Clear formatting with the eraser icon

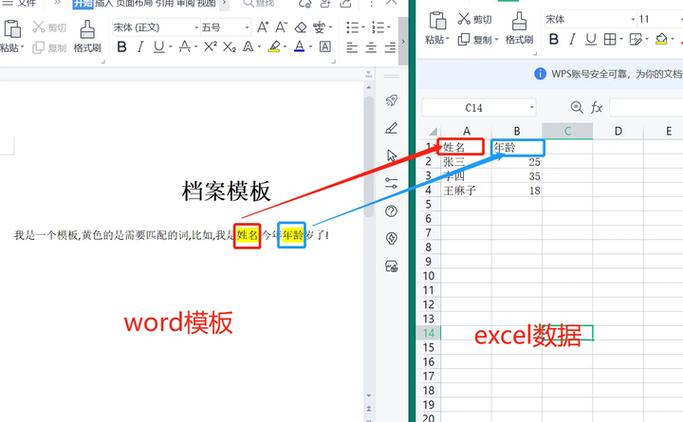point(301,27)
